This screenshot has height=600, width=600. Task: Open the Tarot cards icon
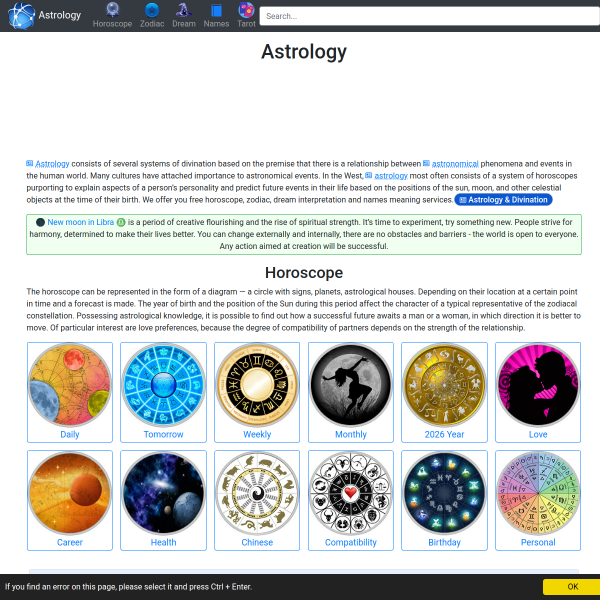246,10
